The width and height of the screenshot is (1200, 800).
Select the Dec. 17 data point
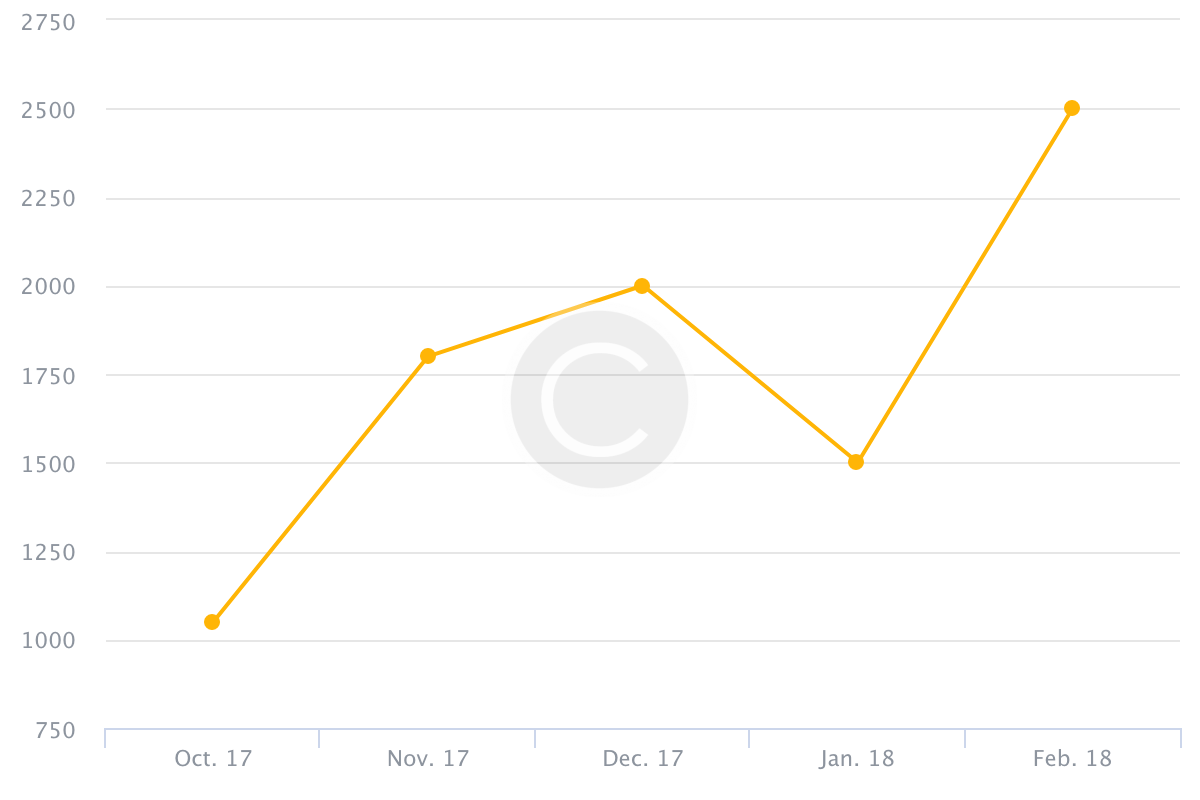(642, 286)
